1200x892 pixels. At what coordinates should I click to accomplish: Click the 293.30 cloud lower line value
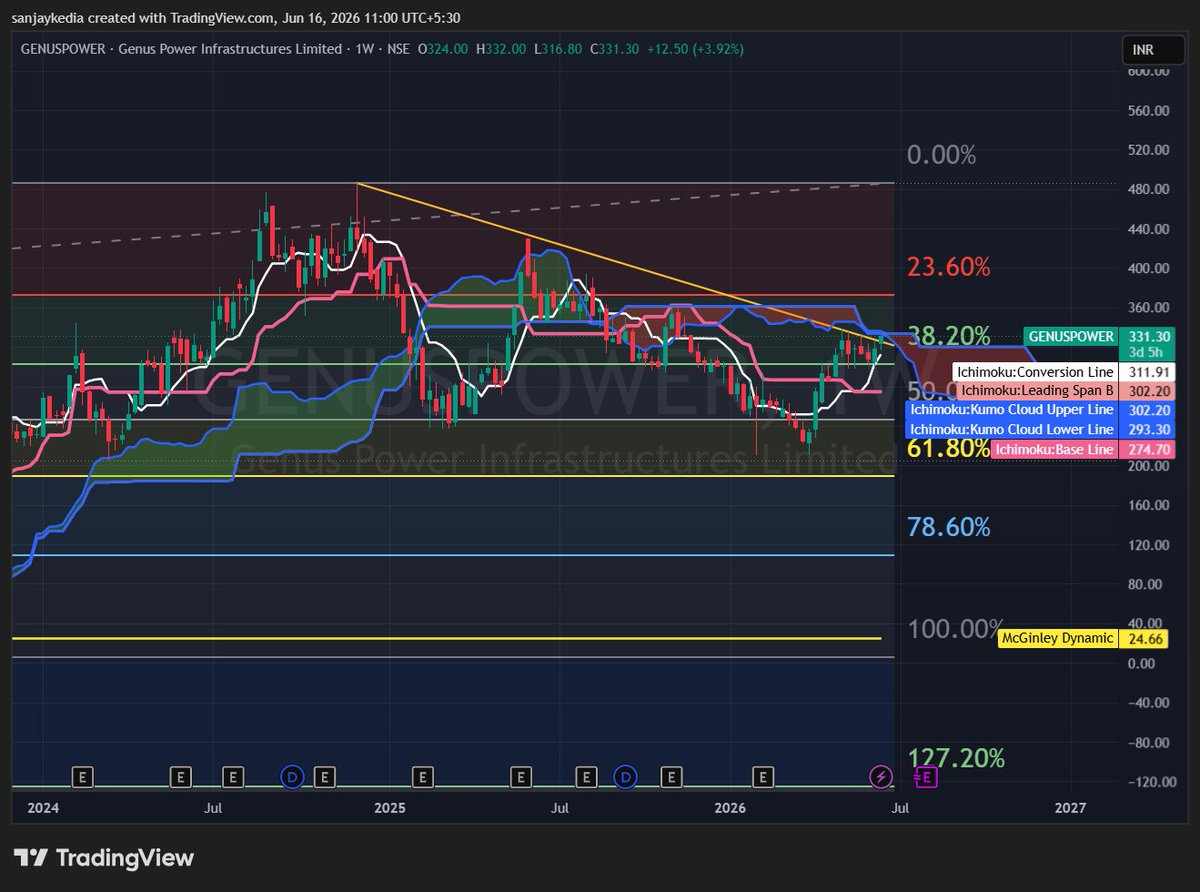(x=1145, y=429)
